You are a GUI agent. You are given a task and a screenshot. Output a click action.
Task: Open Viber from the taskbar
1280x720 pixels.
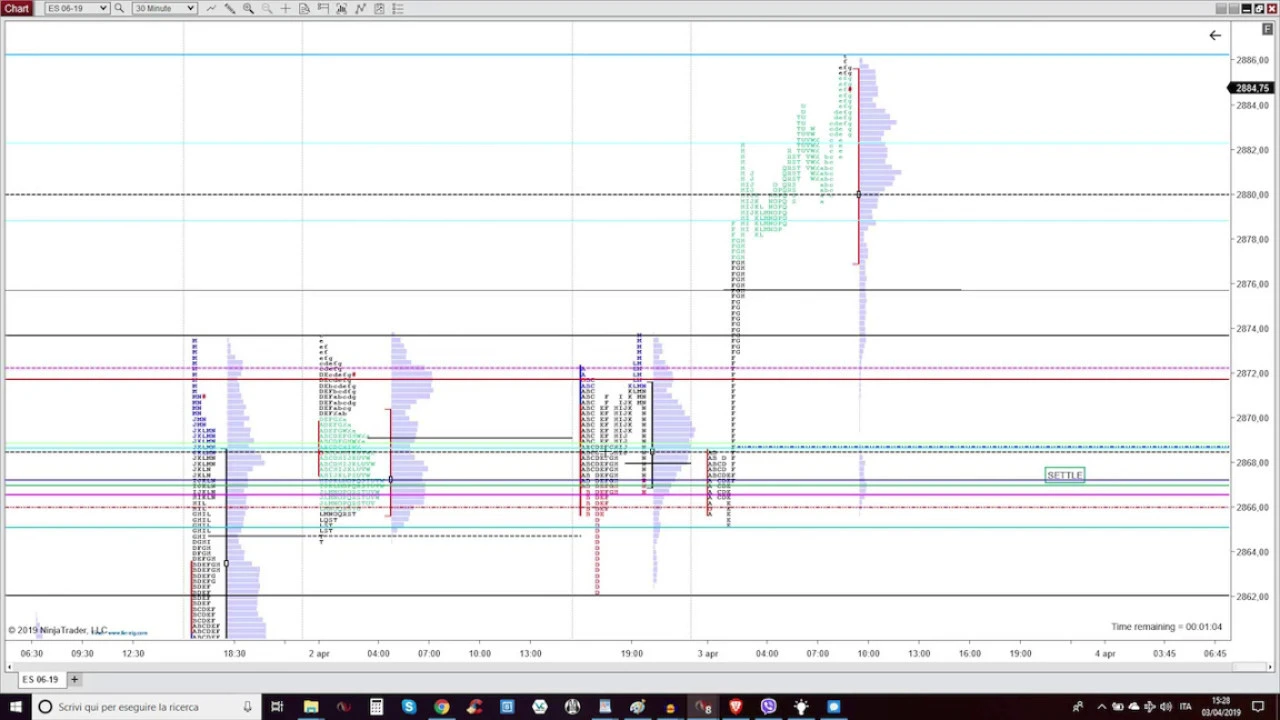(x=768, y=707)
